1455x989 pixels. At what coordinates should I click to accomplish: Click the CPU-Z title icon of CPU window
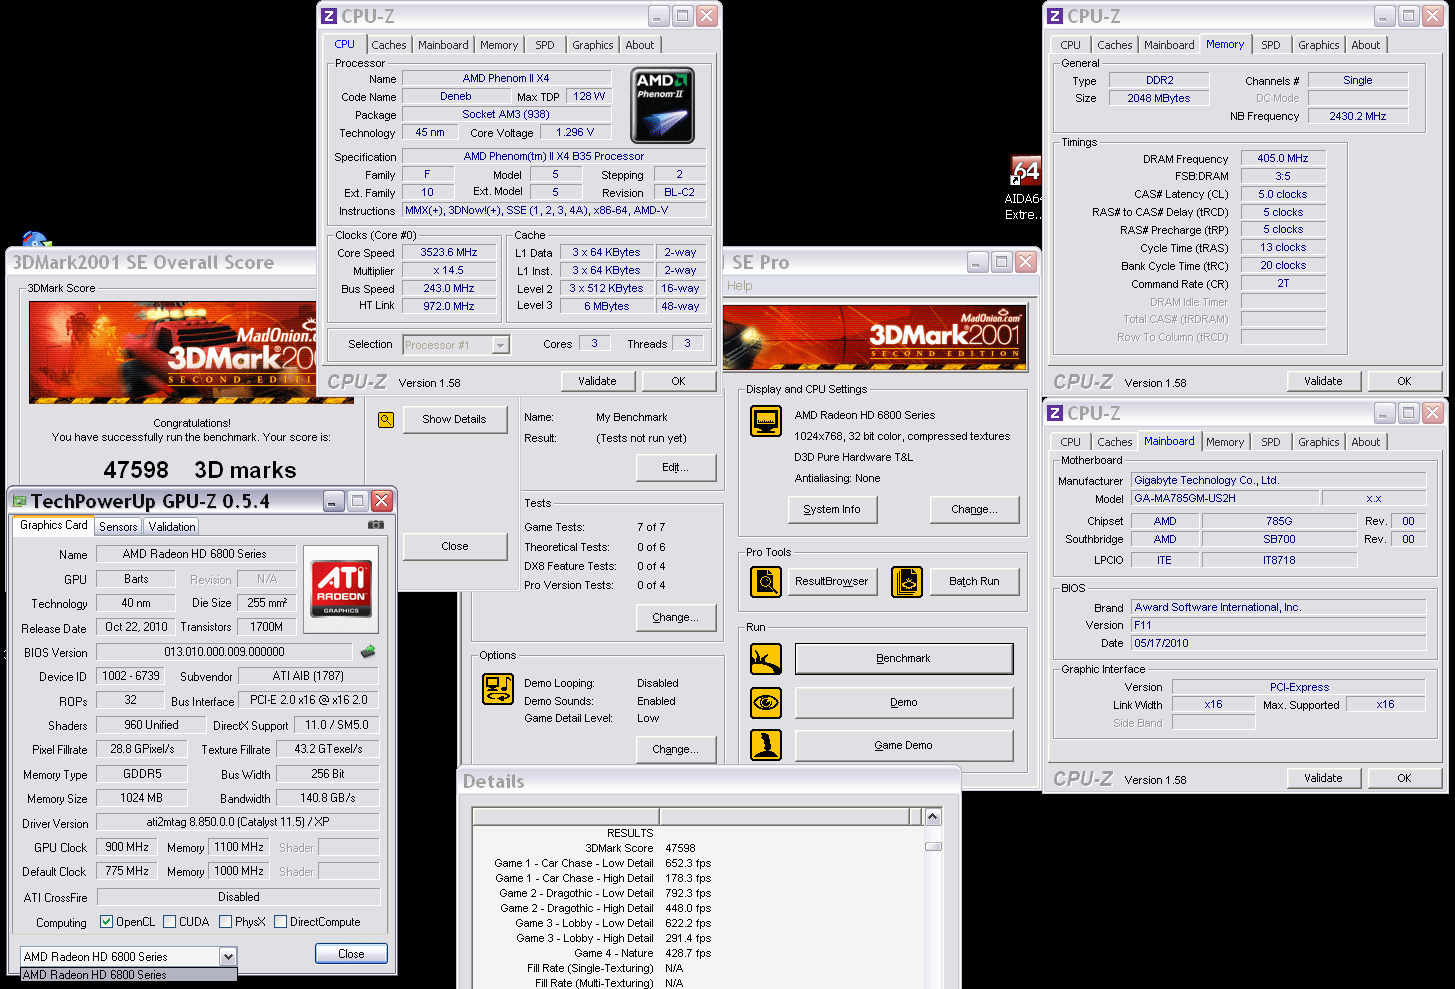(x=329, y=16)
